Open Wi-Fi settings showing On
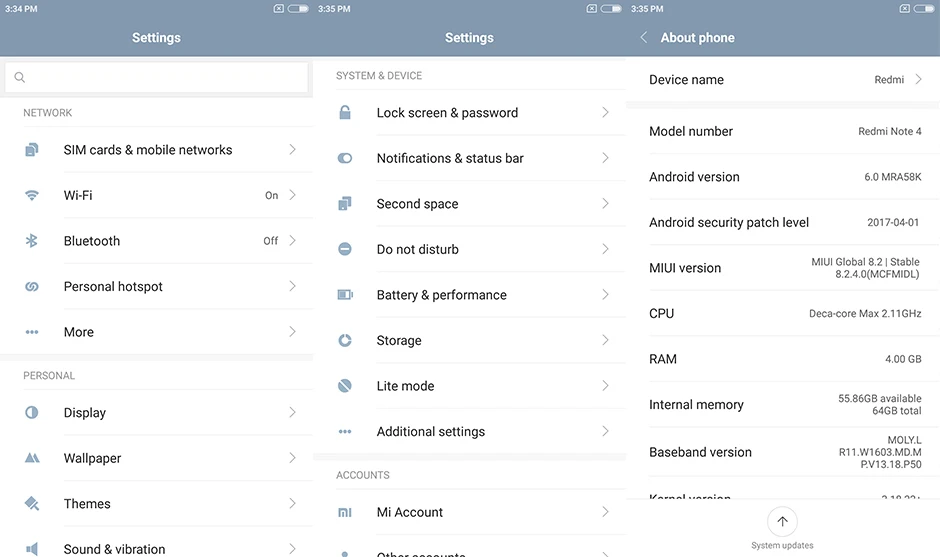This screenshot has height=557, width=940. click(156, 195)
